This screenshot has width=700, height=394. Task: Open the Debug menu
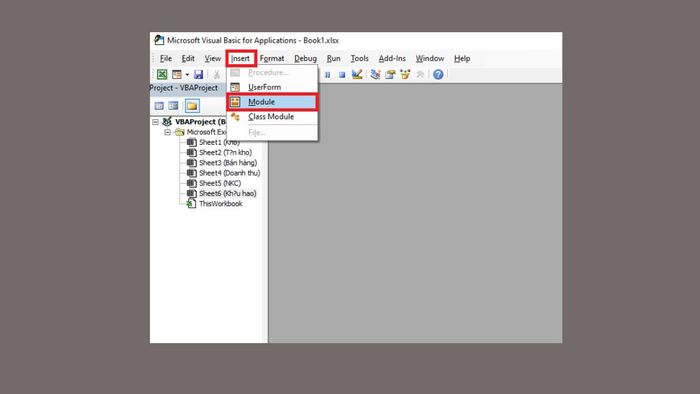tap(305, 58)
